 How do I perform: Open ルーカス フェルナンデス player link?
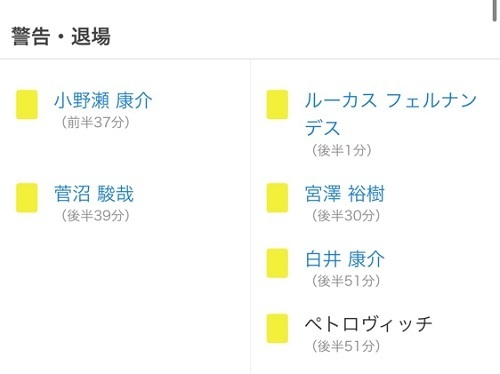(391, 114)
